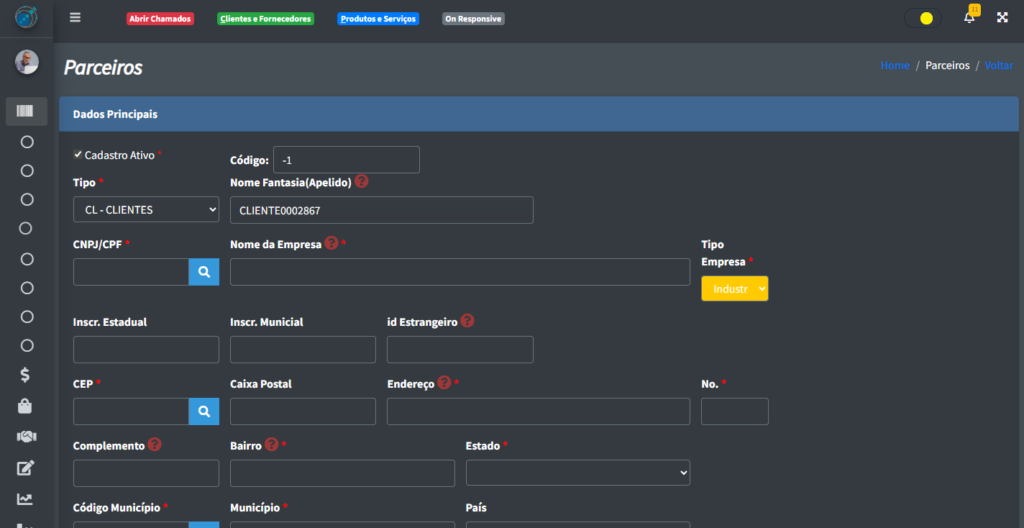Click the barcode icon in sidebar
The width and height of the screenshot is (1024, 528).
27,111
